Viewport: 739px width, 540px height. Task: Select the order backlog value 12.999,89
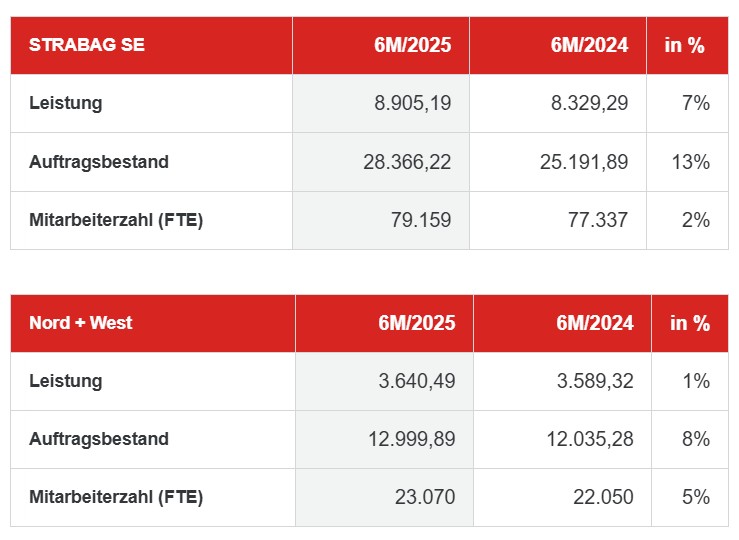point(410,439)
